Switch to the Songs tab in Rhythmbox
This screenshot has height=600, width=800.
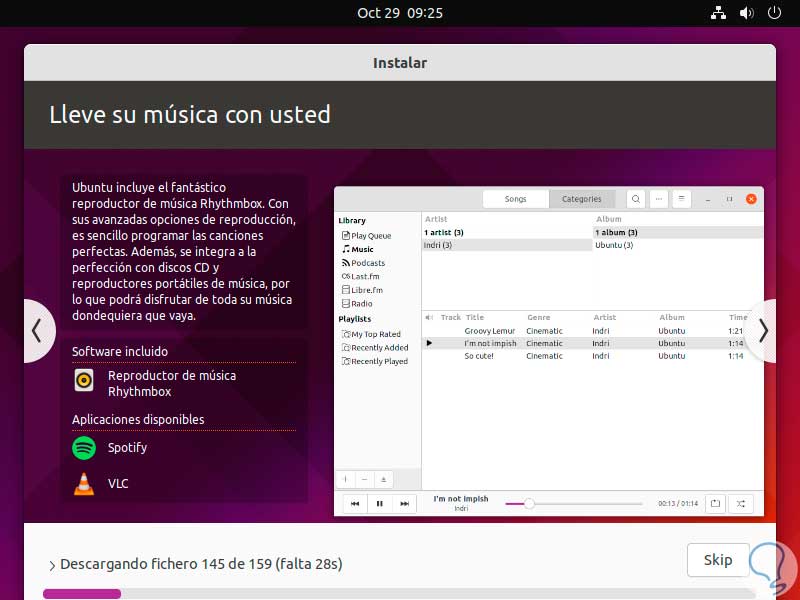[515, 199]
